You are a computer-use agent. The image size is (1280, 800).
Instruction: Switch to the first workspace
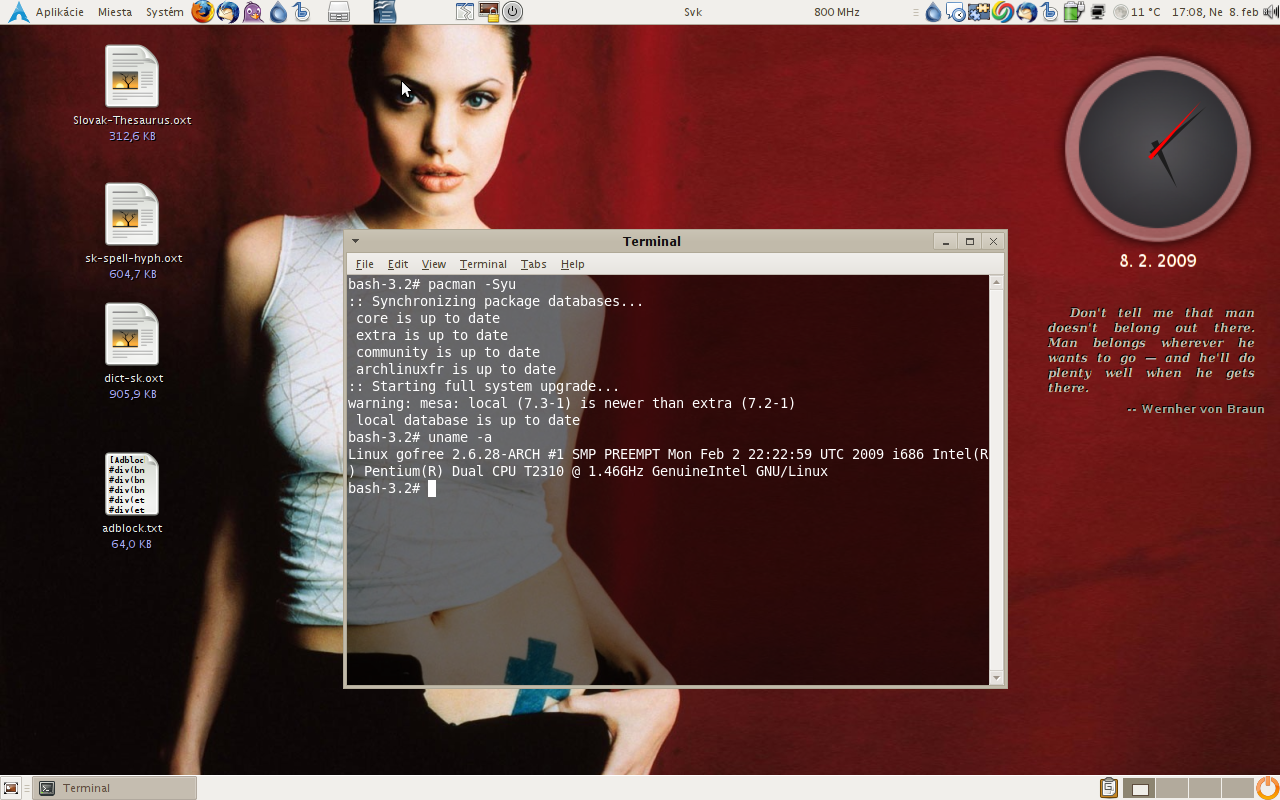pyautogui.click(x=1140, y=788)
